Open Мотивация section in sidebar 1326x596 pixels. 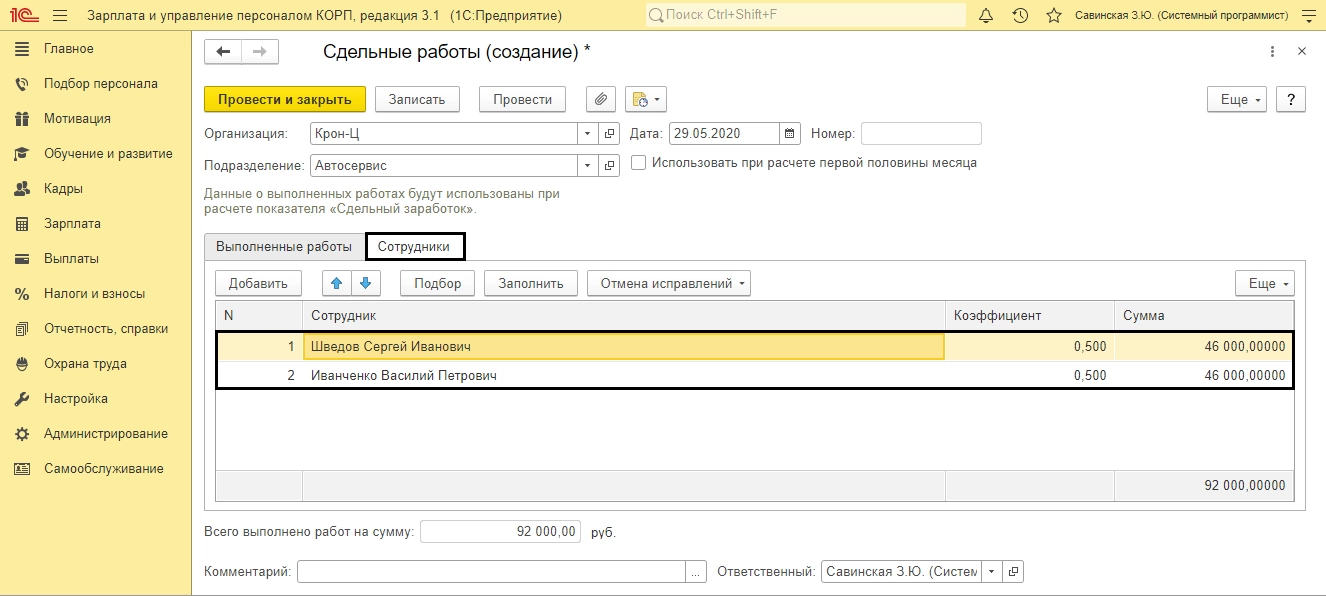tap(77, 119)
